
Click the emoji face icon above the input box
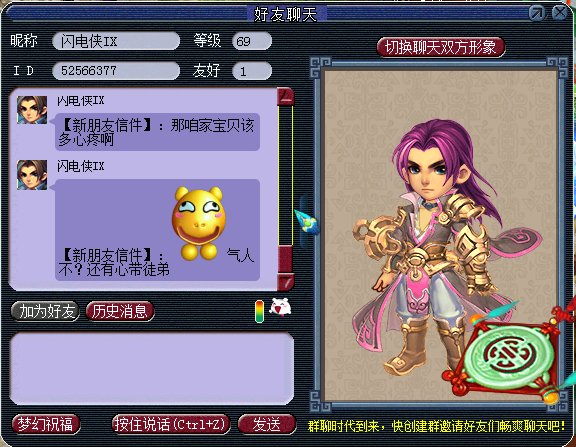pos(280,307)
